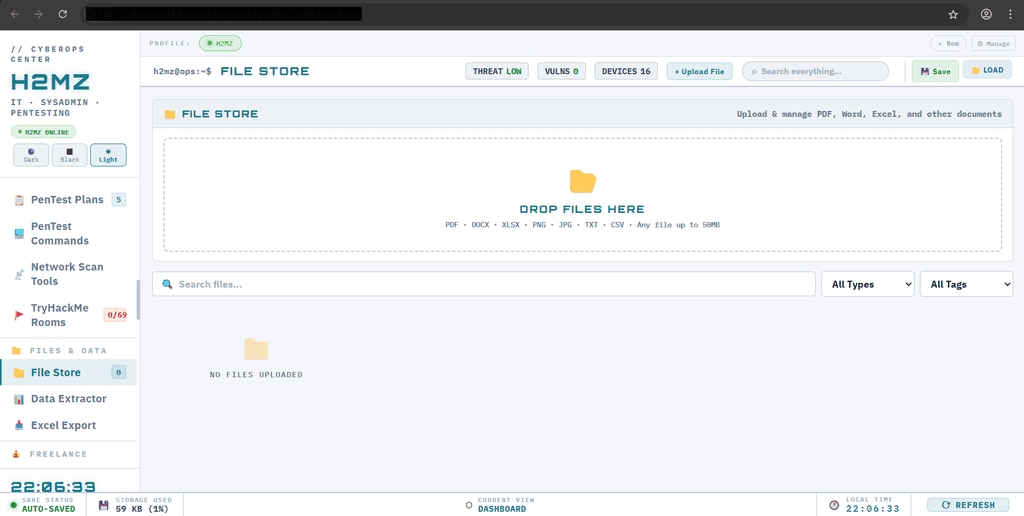Click the faded No Files Uploaded folder icon

click(x=256, y=349)
